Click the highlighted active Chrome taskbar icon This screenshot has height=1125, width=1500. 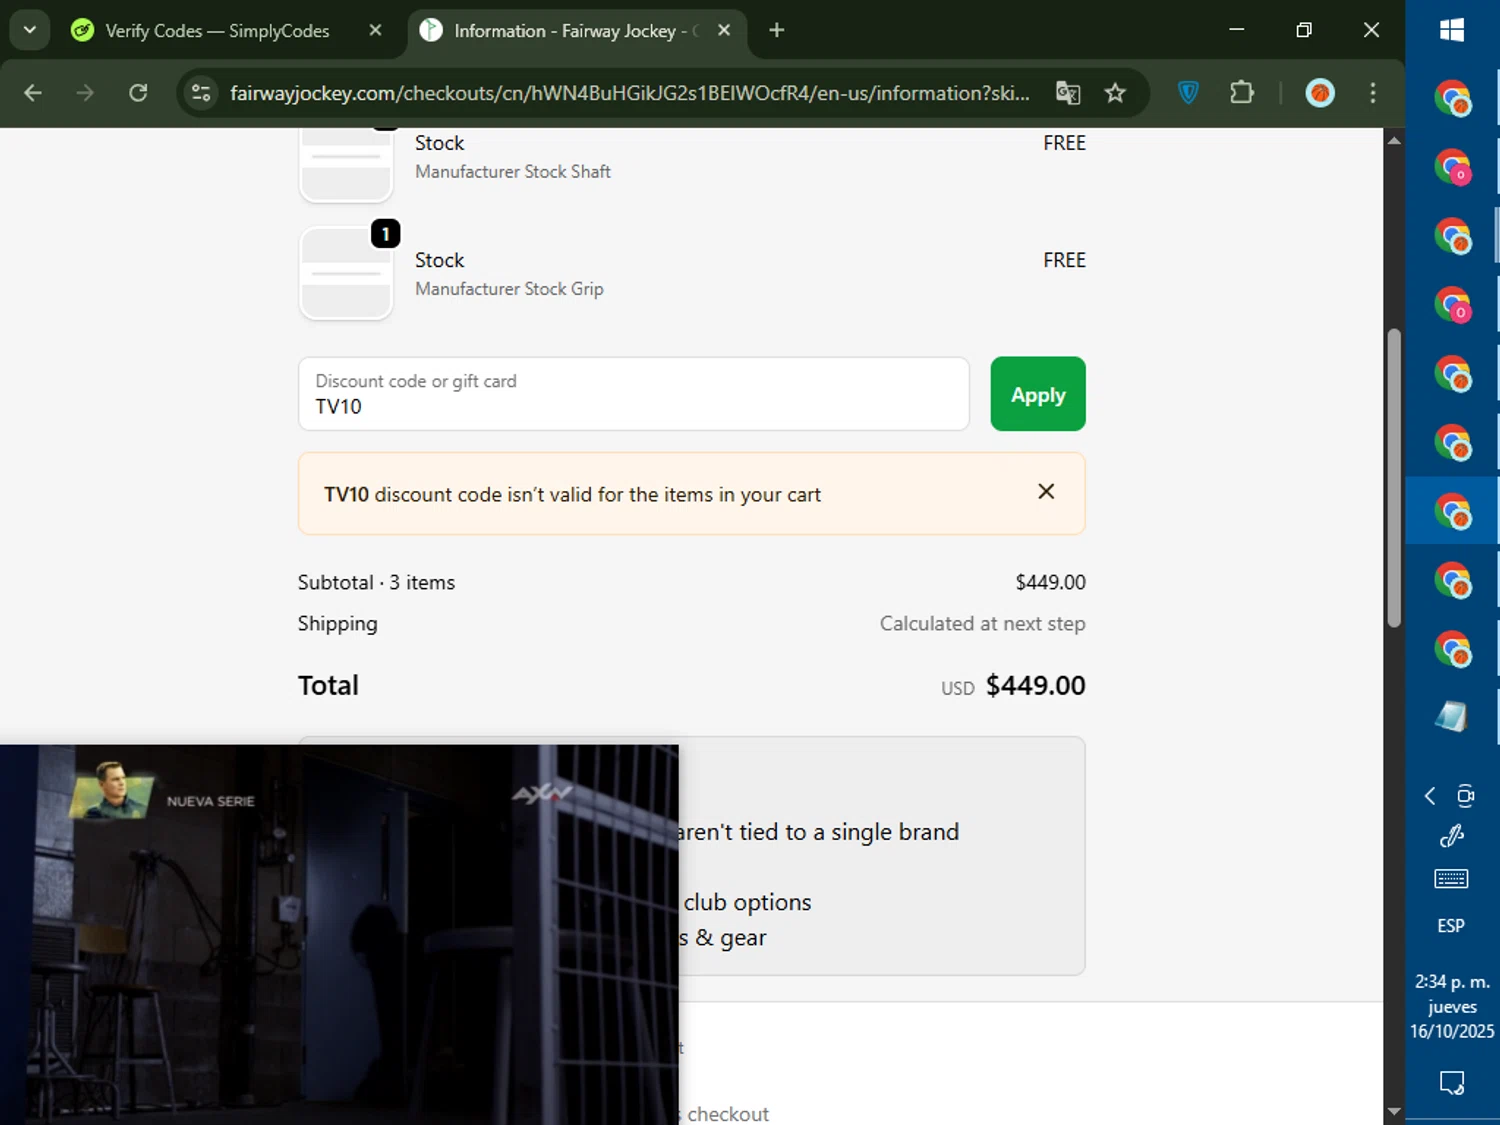click(1452, 511)
